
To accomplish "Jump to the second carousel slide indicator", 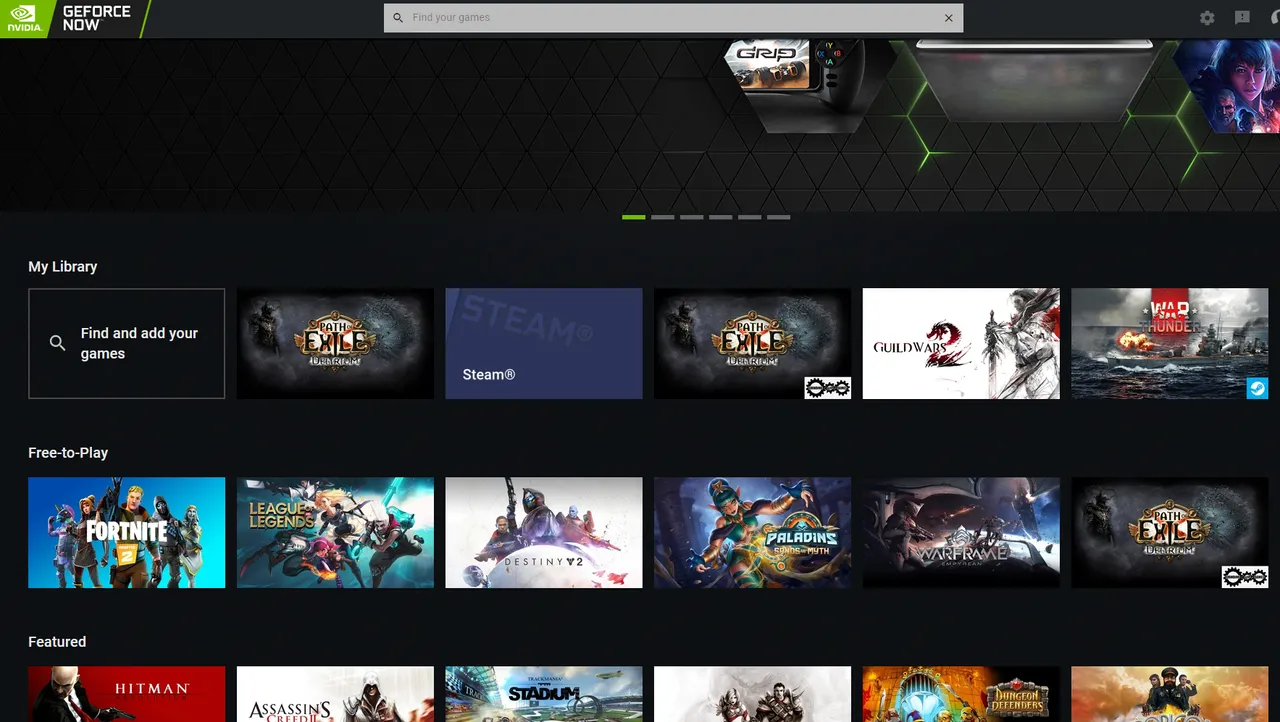I will (662, 217).
